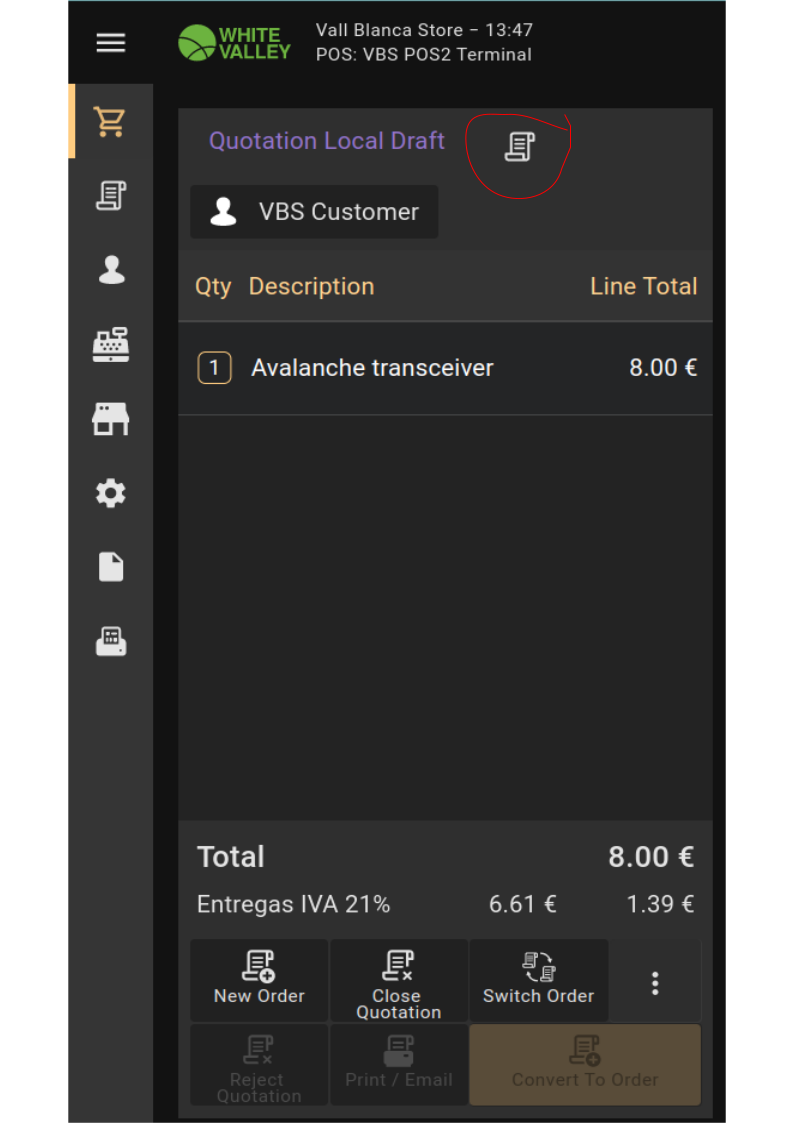Open customers section in sidebar

(111, 270)
